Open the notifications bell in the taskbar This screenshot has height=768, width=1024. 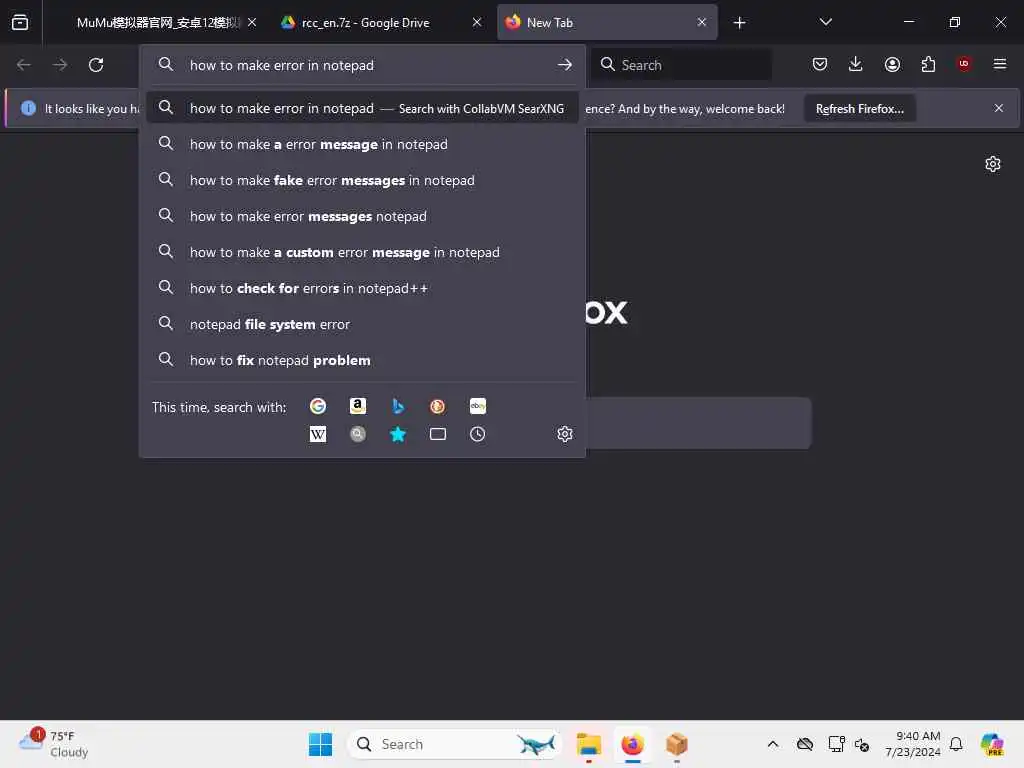956,744
